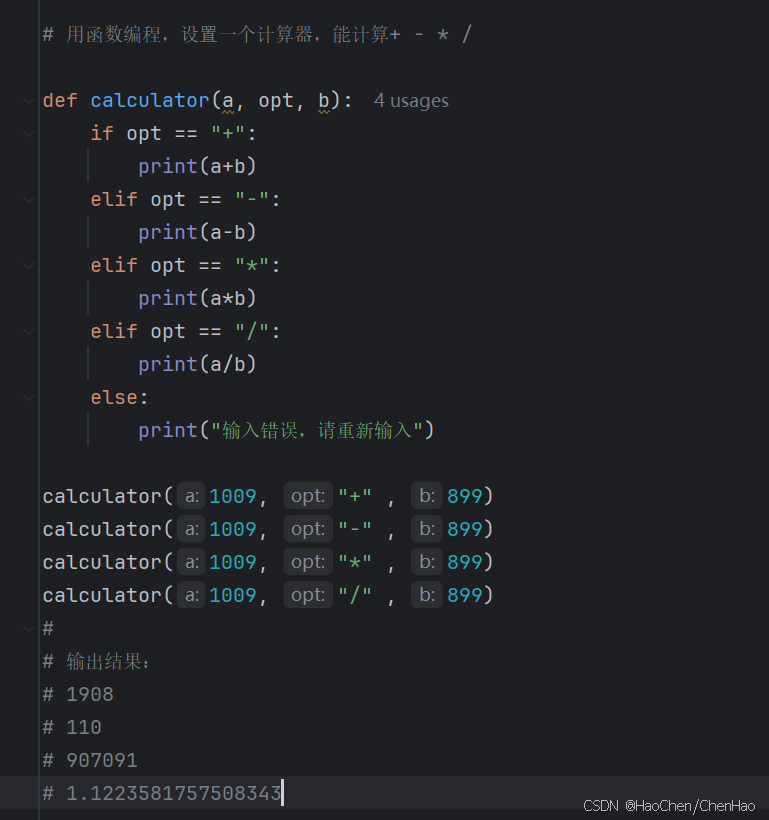Click the top Chinese comment line
Screen dimensions: 769x820
[257, 35]
